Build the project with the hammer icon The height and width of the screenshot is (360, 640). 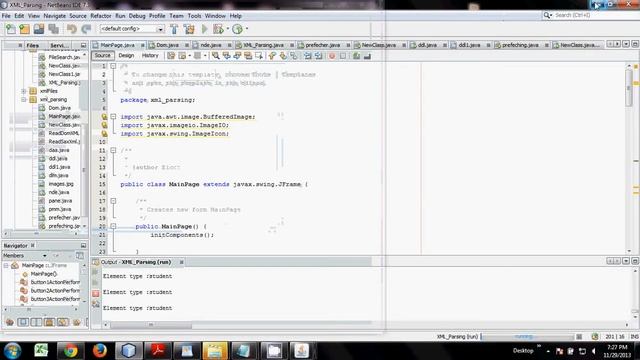pos(174,29)
